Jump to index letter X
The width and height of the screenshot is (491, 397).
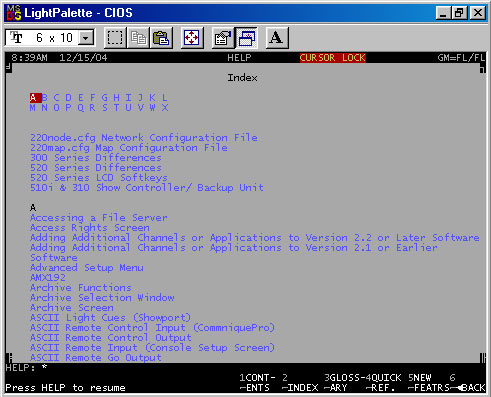165,108
